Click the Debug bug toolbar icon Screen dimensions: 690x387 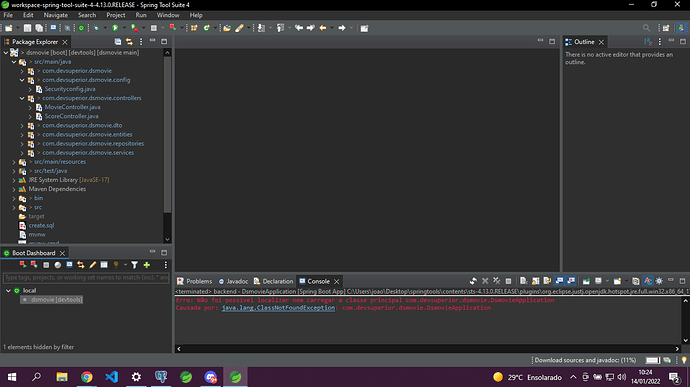(96, 28)
